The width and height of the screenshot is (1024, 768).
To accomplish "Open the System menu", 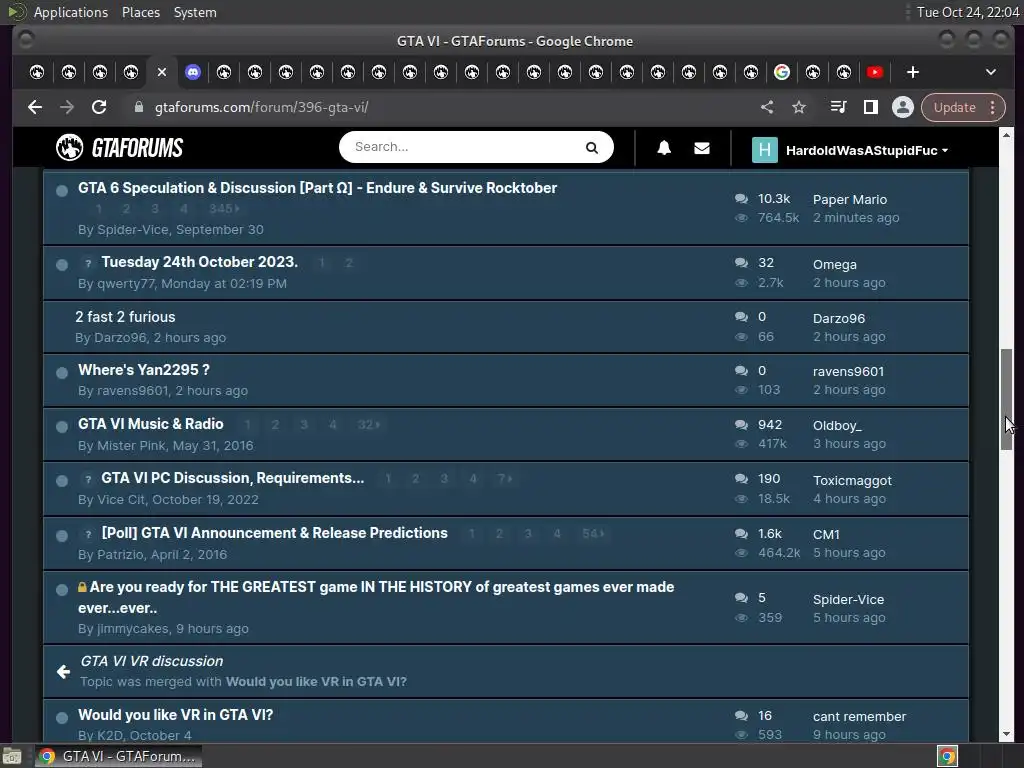I will tap(195, 12).
